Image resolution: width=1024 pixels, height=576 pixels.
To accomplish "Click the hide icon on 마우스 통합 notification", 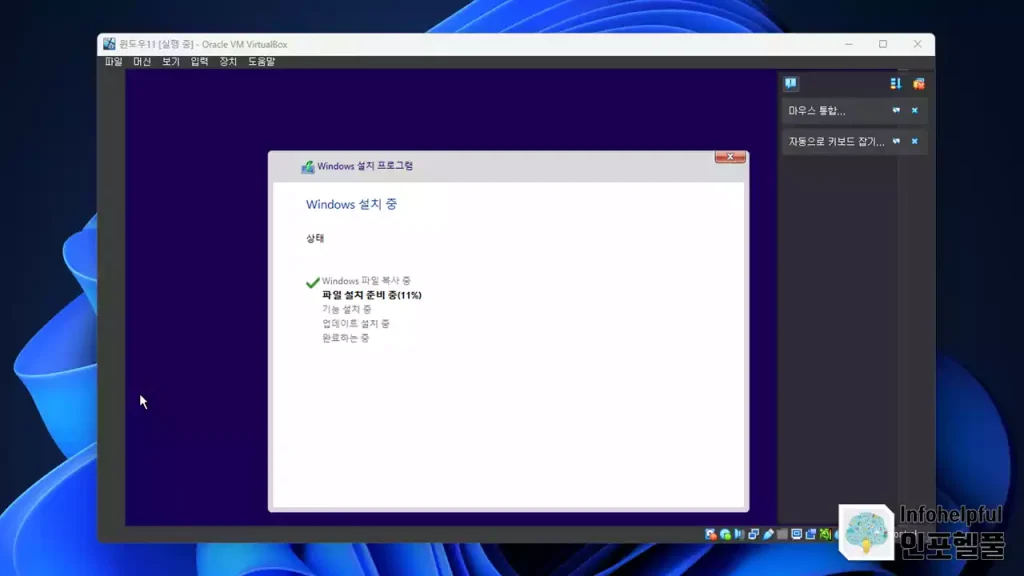I will [896, 110].
